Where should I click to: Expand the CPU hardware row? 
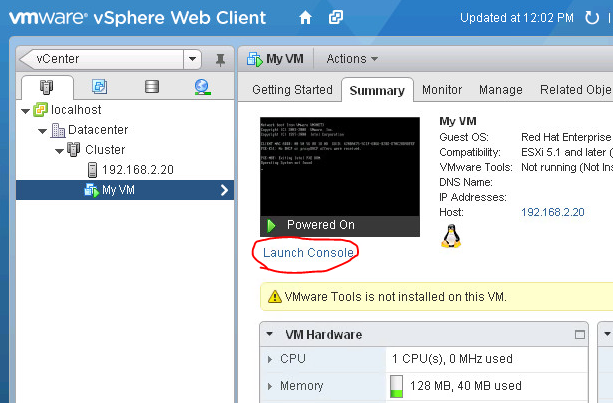(x=270, y=359)
